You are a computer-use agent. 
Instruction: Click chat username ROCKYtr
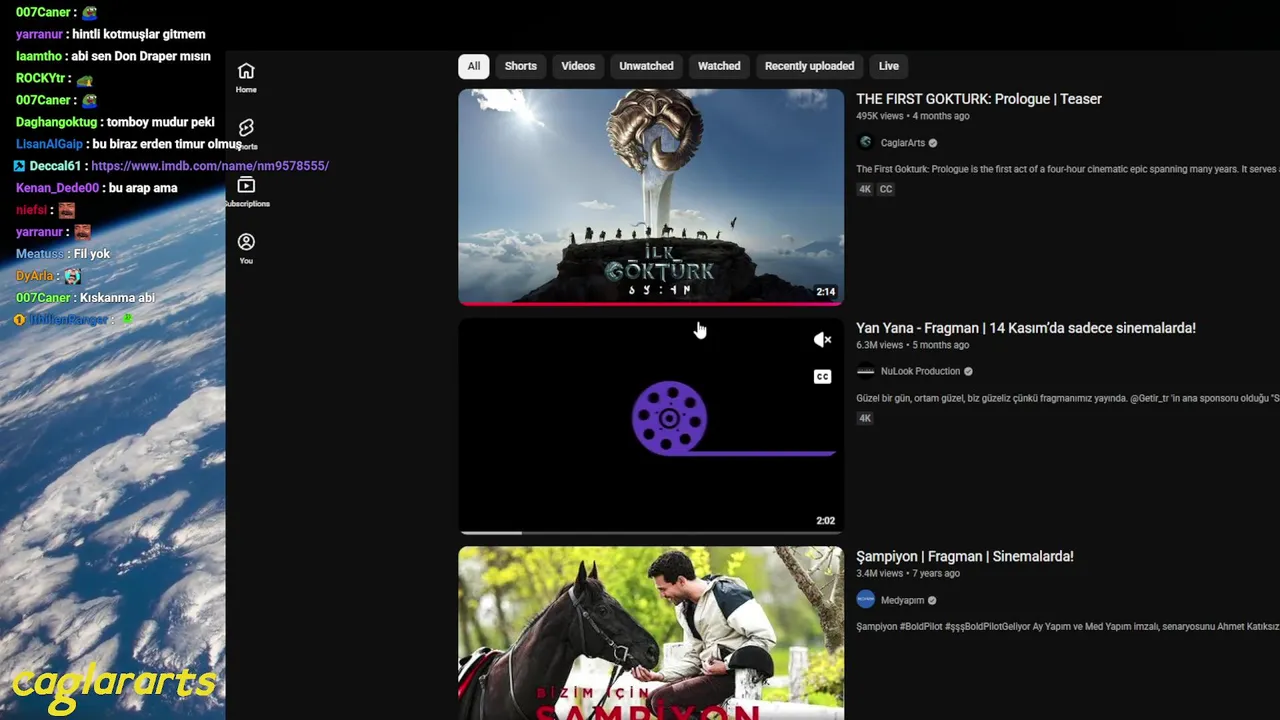[x=40, y=78]
